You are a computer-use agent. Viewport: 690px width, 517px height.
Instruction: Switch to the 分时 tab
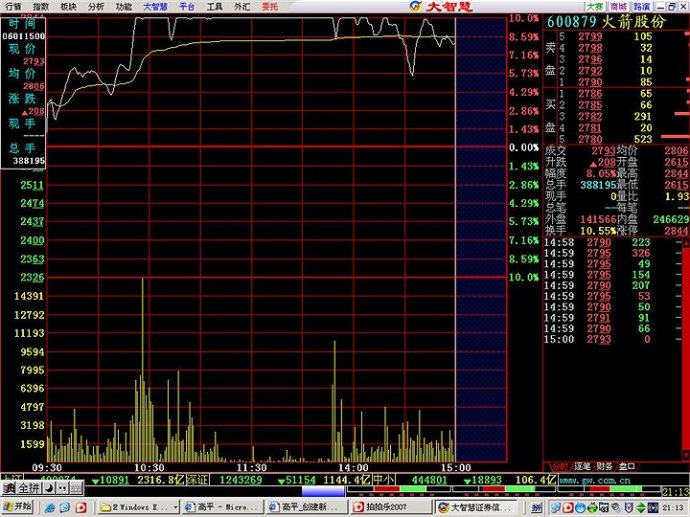tap(558, 466)
